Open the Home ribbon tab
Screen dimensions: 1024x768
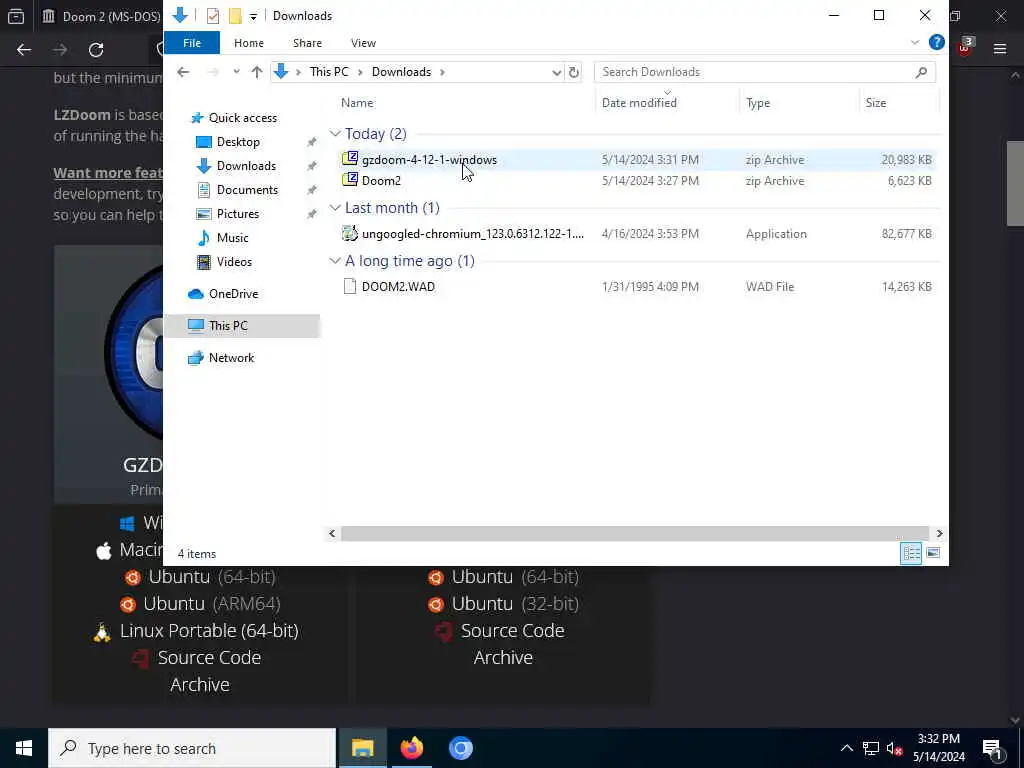pos(249,43)
